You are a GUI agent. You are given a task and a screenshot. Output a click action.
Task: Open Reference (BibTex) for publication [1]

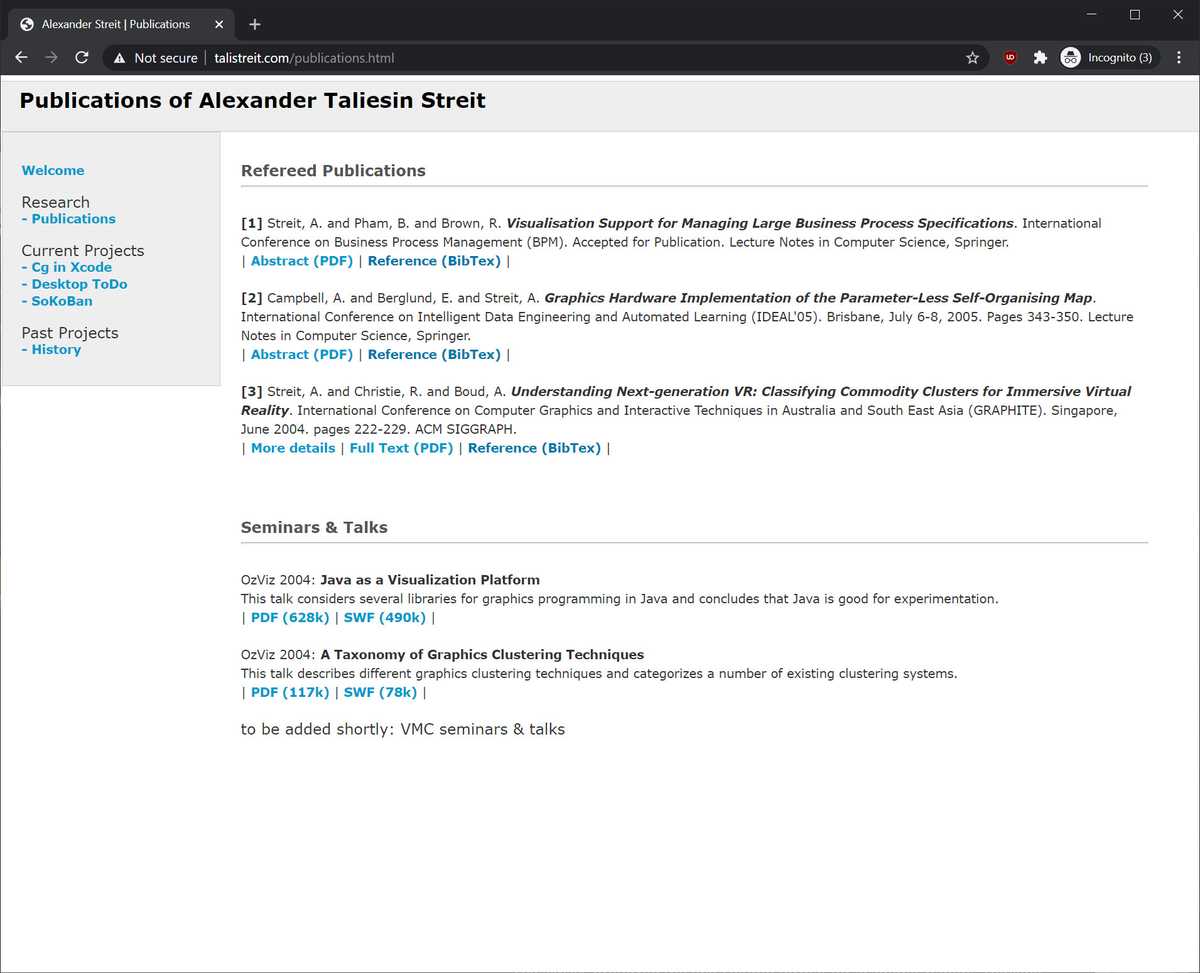[x=434, y=261]
